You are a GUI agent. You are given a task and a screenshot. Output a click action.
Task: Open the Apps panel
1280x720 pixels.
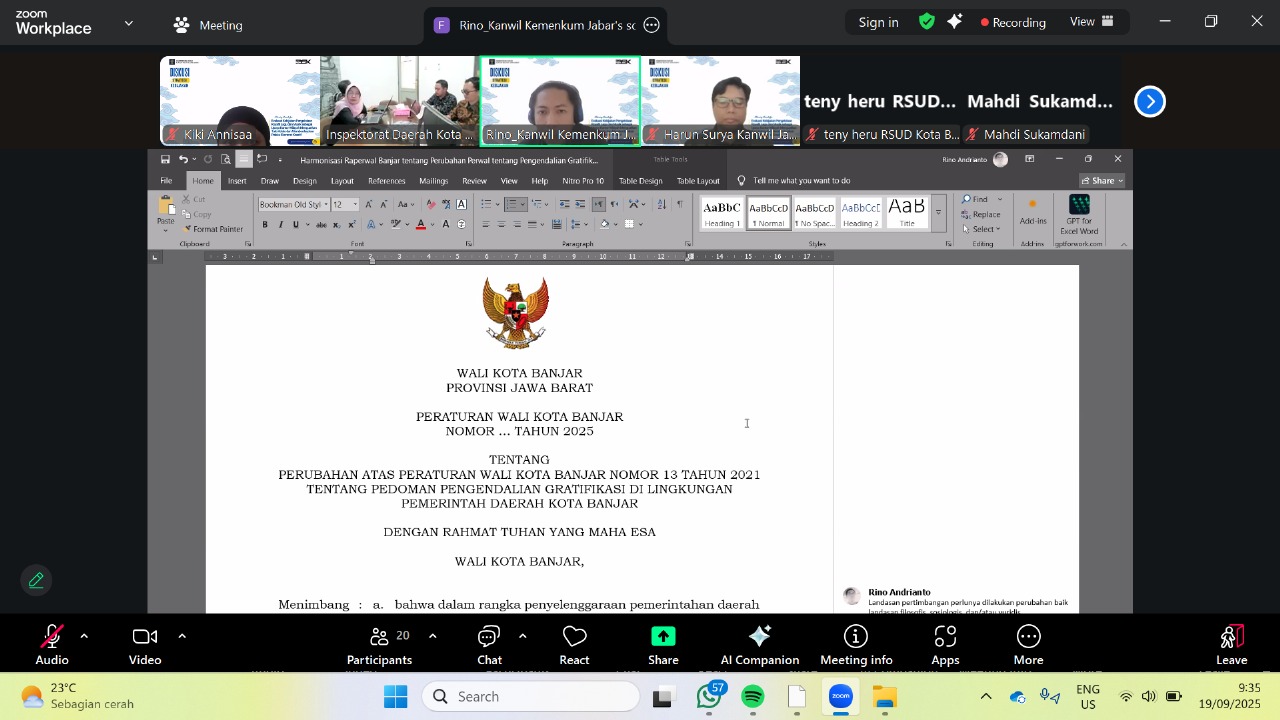tap(945, 645)
